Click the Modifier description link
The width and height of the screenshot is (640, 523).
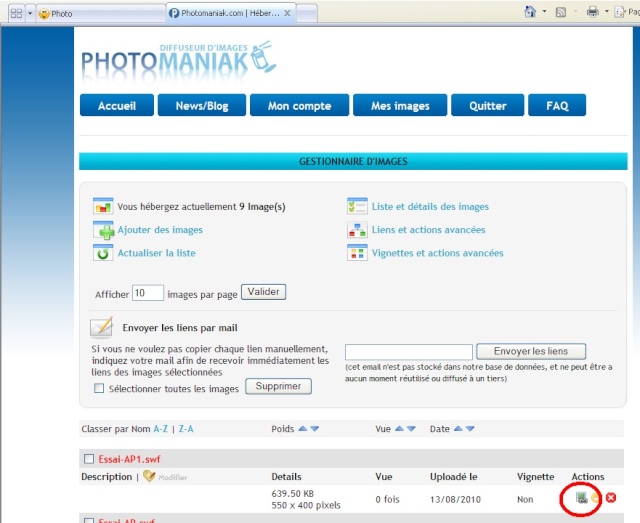[x=173, y=477]
